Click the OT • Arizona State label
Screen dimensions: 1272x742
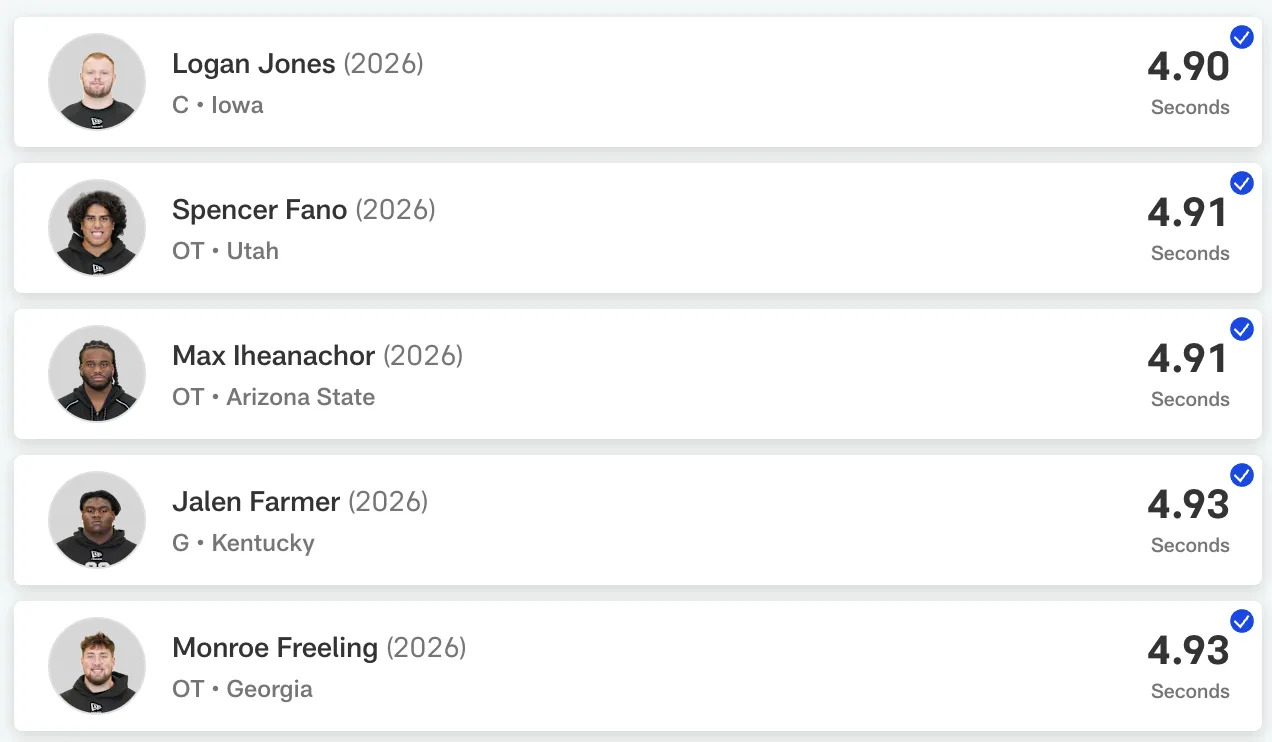273,397
